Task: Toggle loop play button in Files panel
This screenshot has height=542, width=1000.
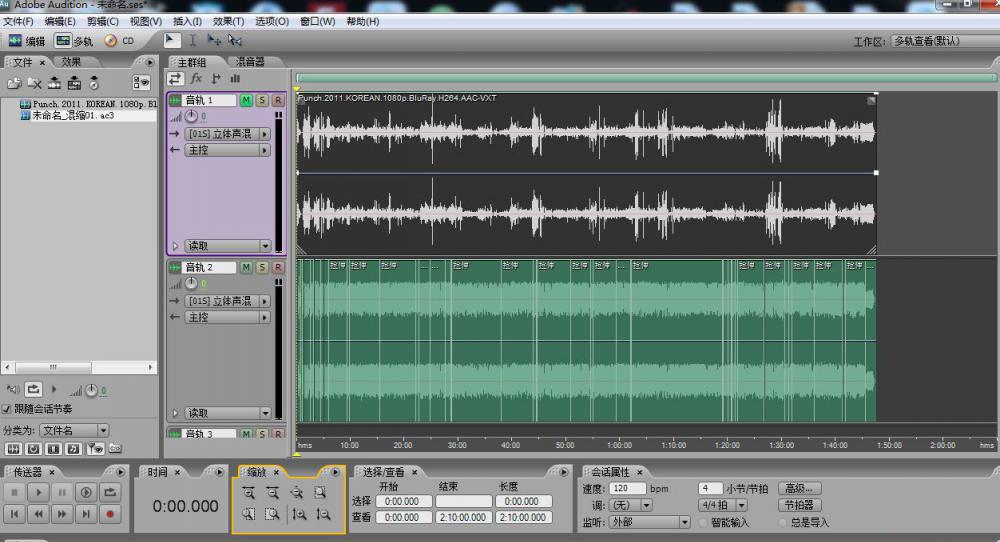Action: [x=33, y=389]
